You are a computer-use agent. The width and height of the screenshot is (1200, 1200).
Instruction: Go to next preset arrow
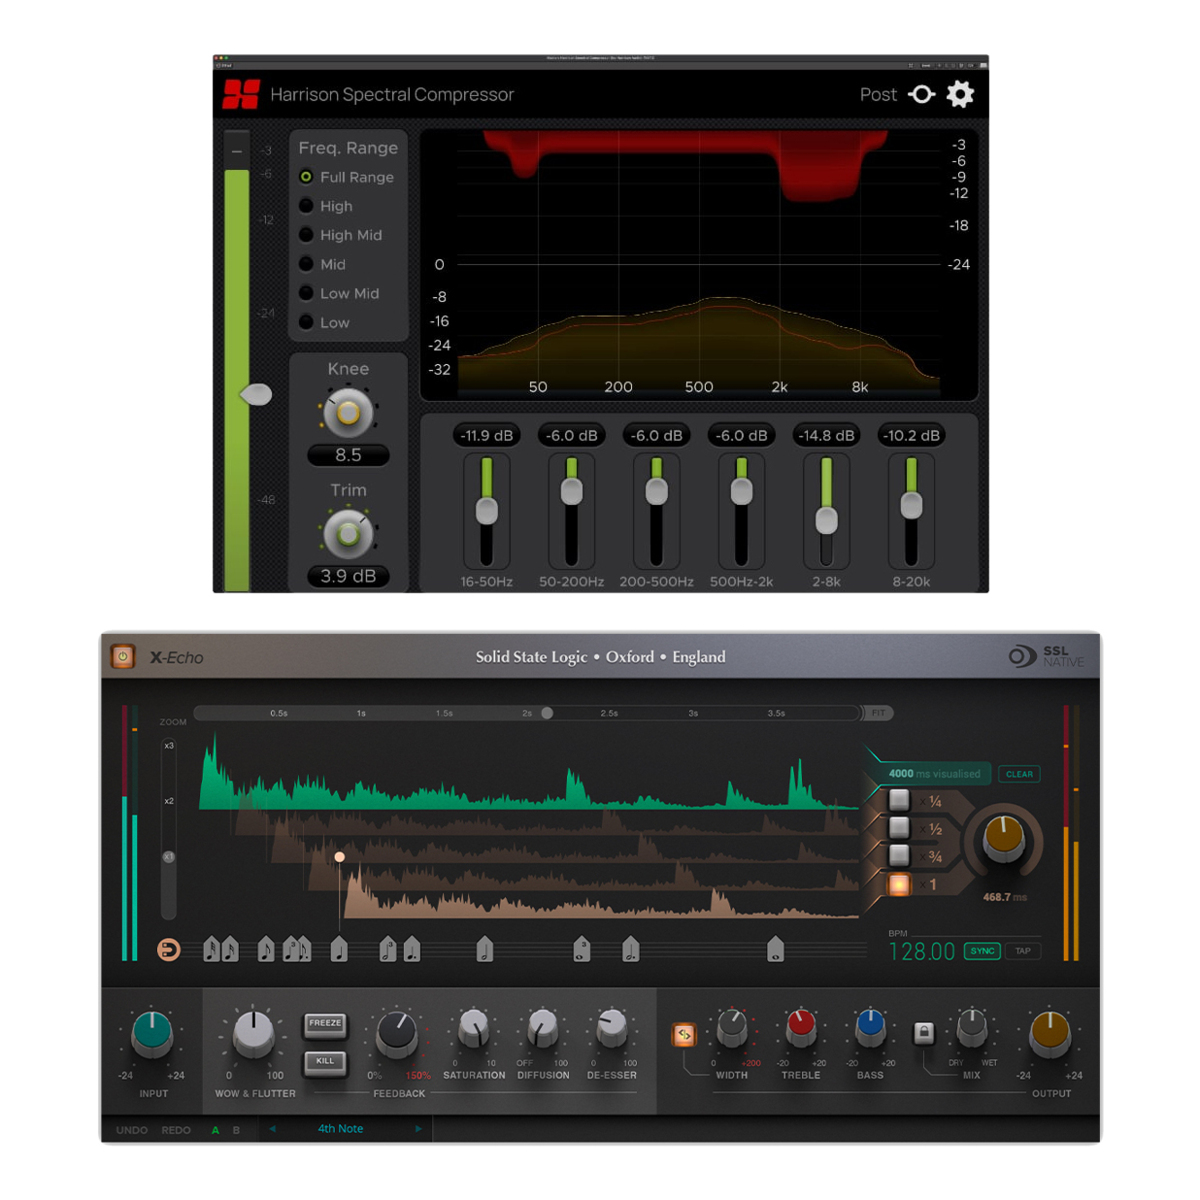(x=418, y=1129)
